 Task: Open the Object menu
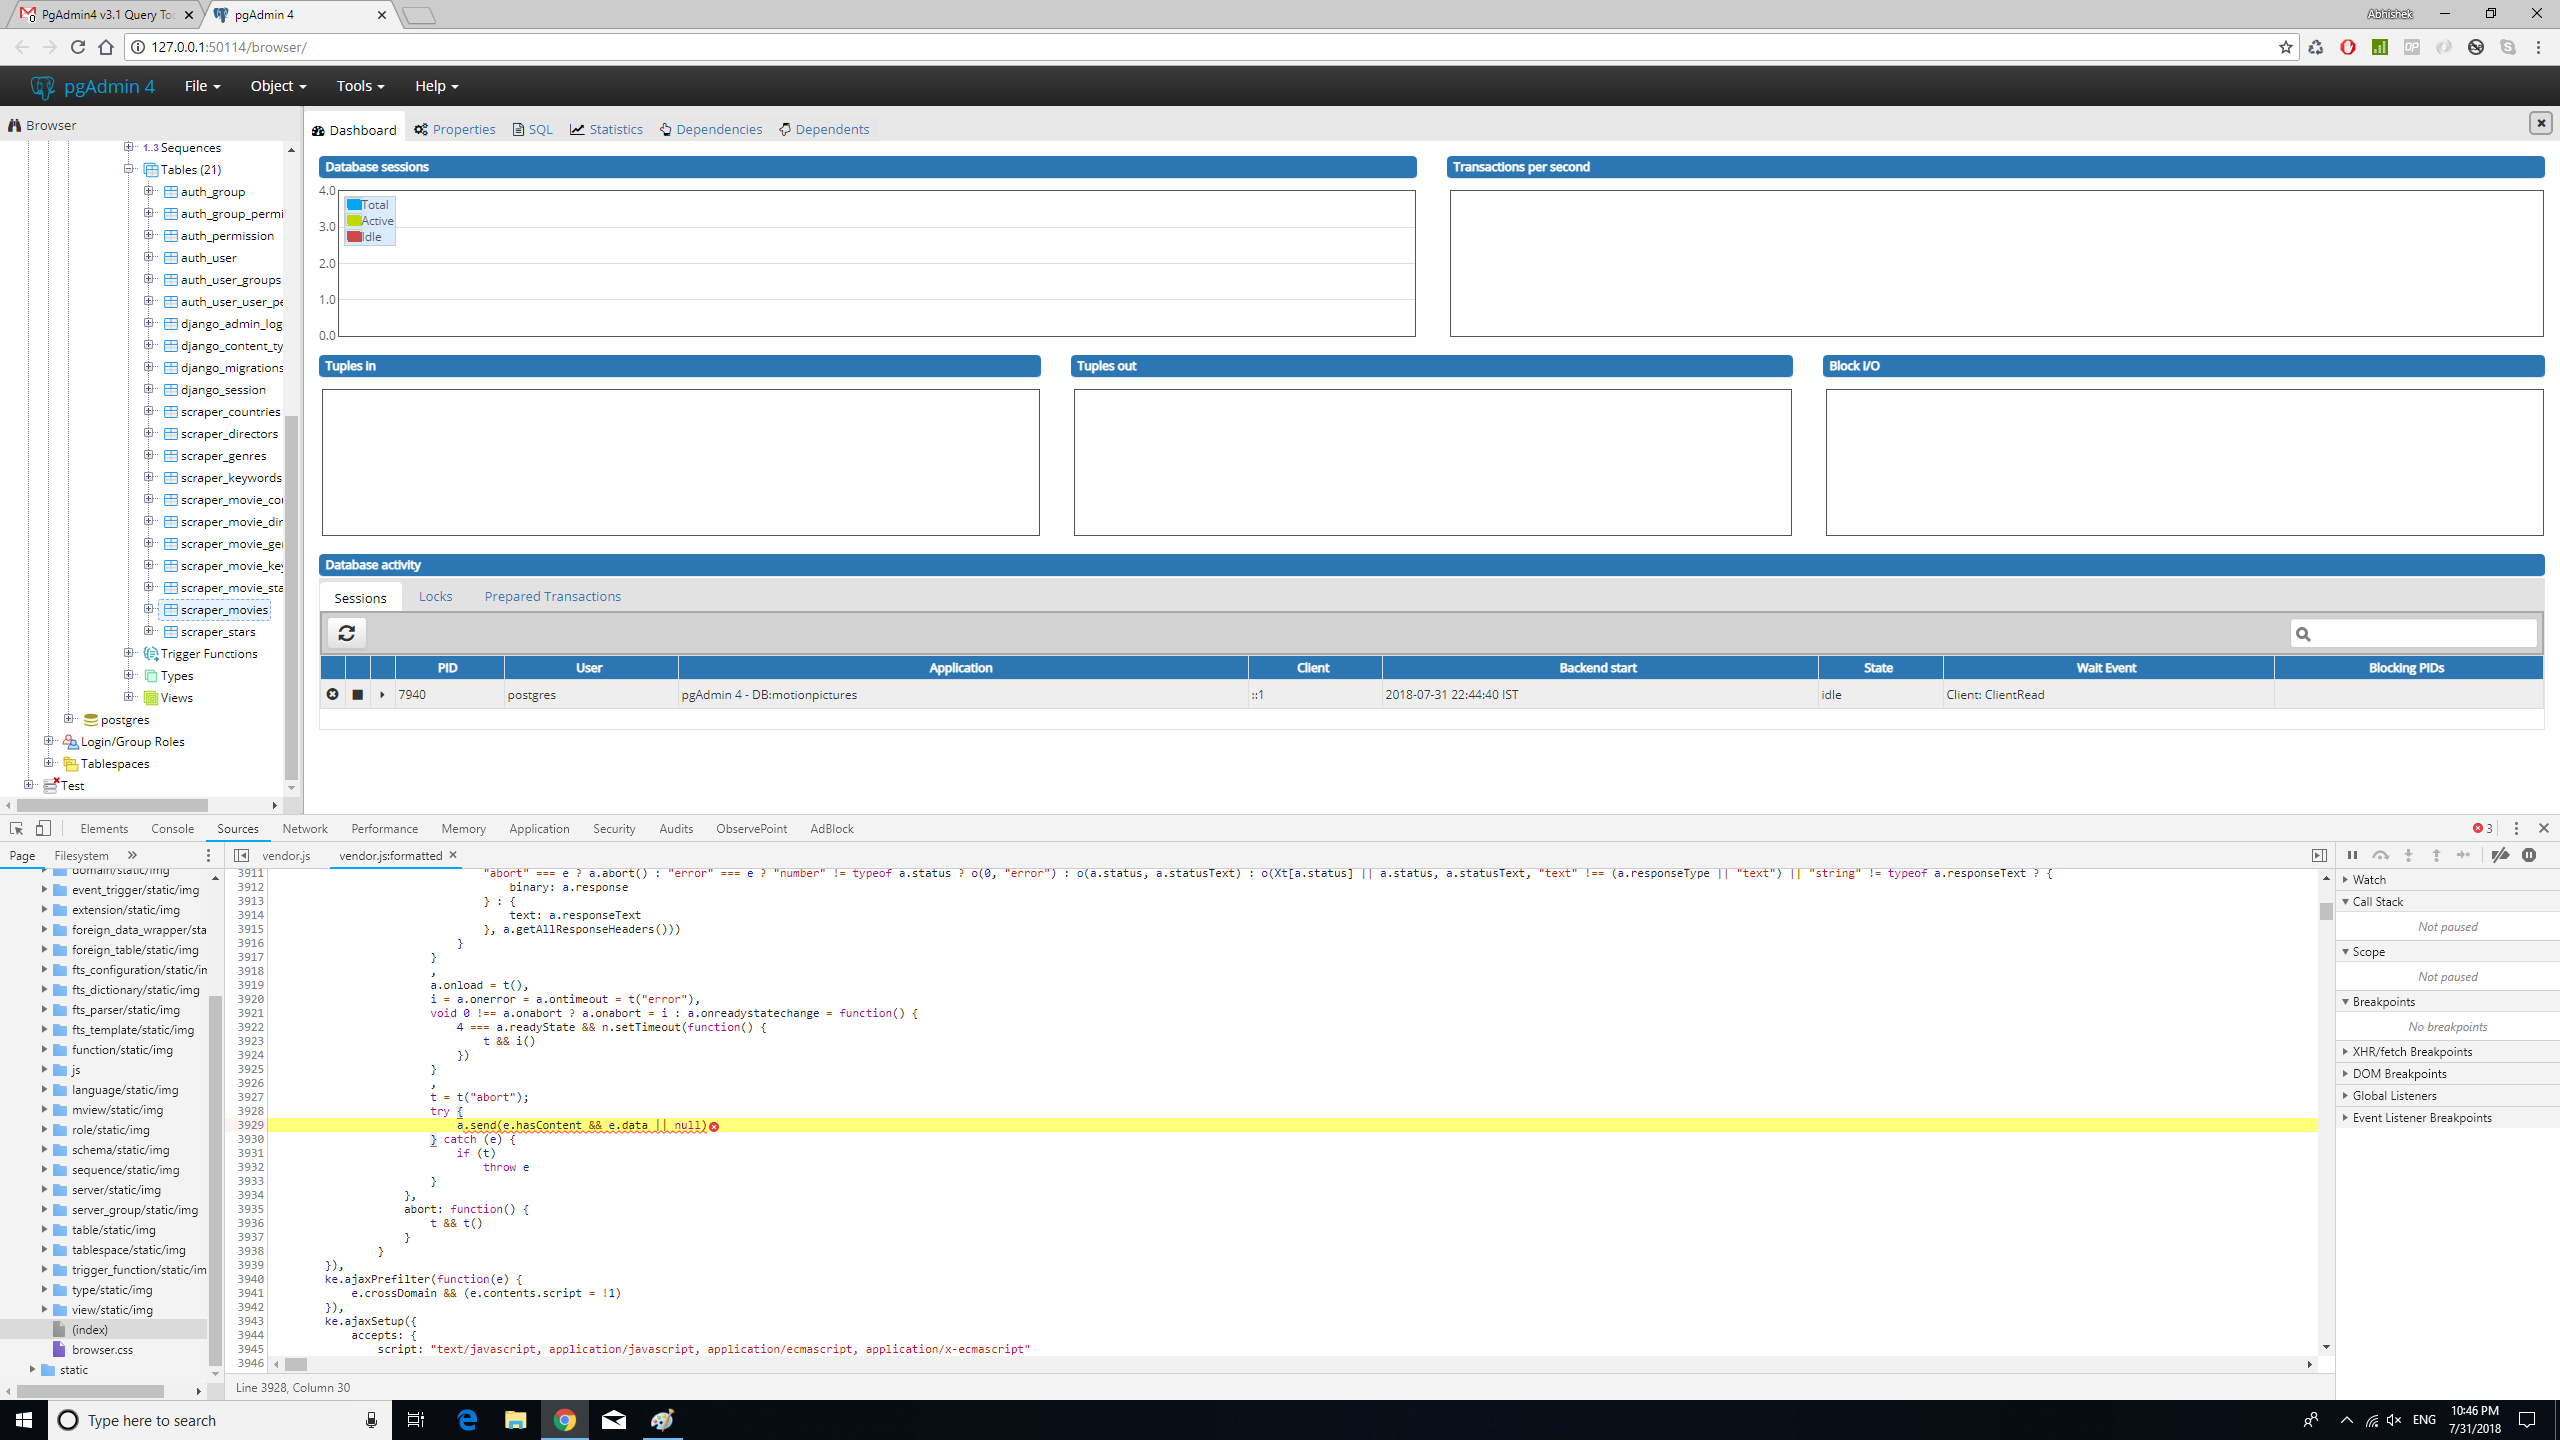278,86
